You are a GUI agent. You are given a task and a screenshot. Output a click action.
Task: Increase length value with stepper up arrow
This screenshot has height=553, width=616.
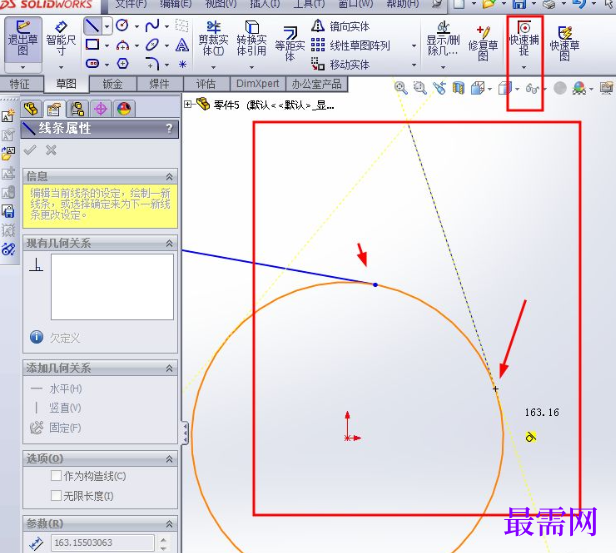(x=163, y=539)
